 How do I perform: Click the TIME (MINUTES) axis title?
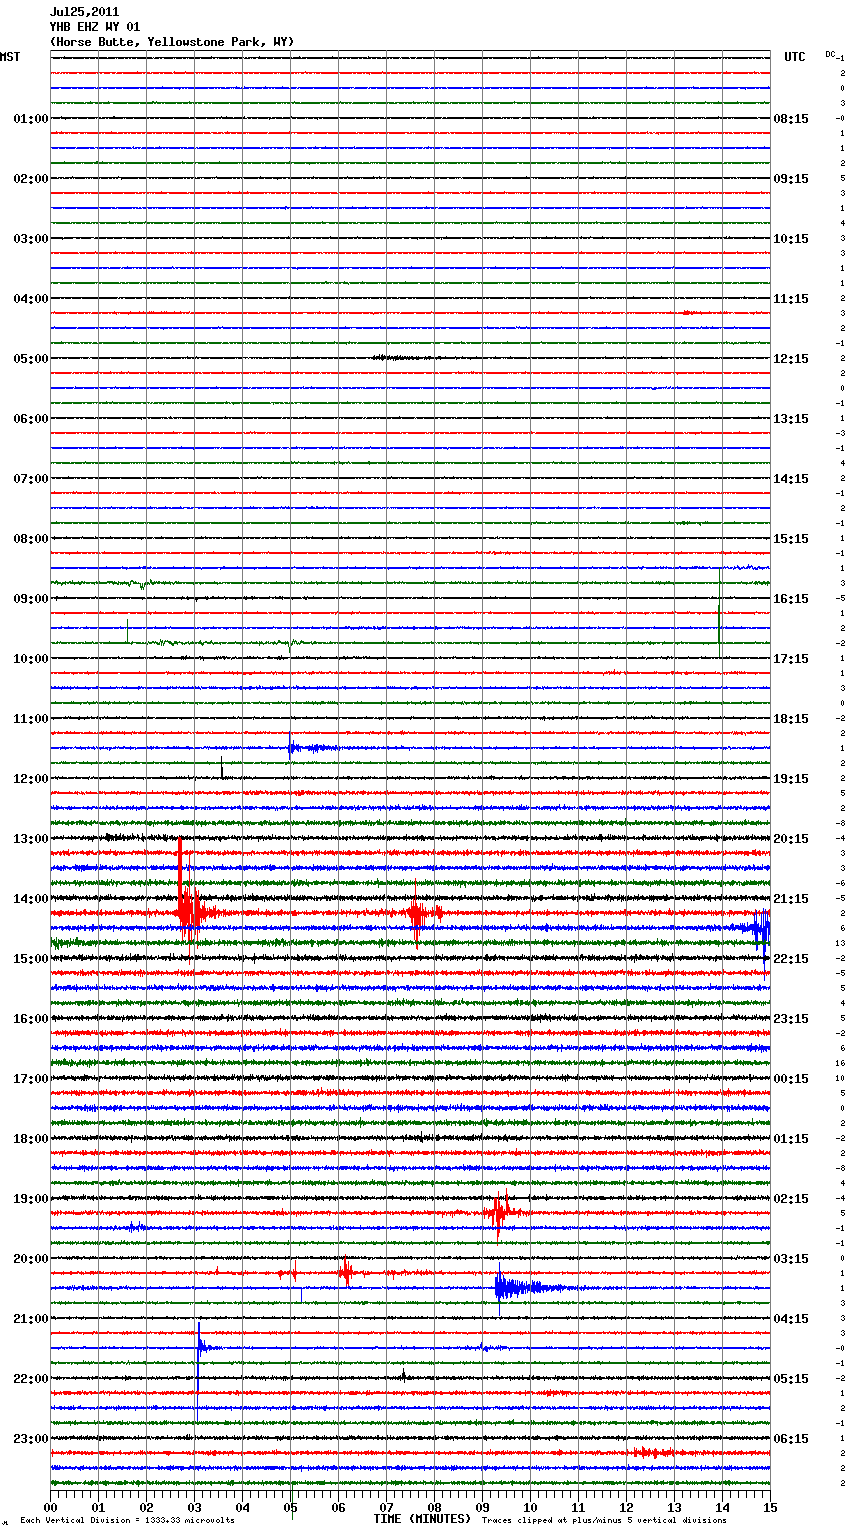[x=422, y=1519]
